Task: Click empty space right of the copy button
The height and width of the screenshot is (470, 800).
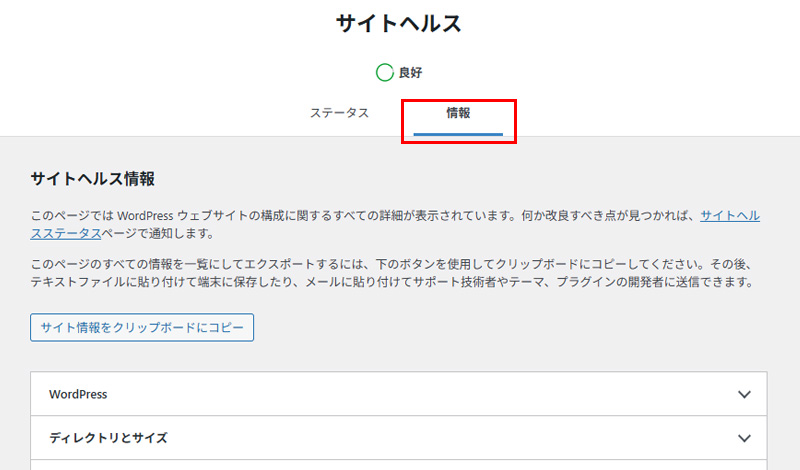Action: (500, 328)
